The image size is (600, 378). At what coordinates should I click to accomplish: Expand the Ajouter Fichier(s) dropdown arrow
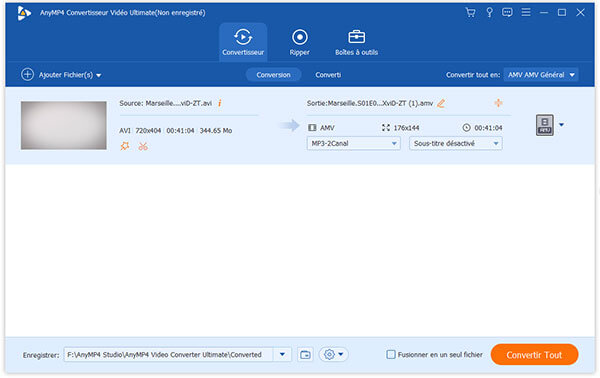99,75
